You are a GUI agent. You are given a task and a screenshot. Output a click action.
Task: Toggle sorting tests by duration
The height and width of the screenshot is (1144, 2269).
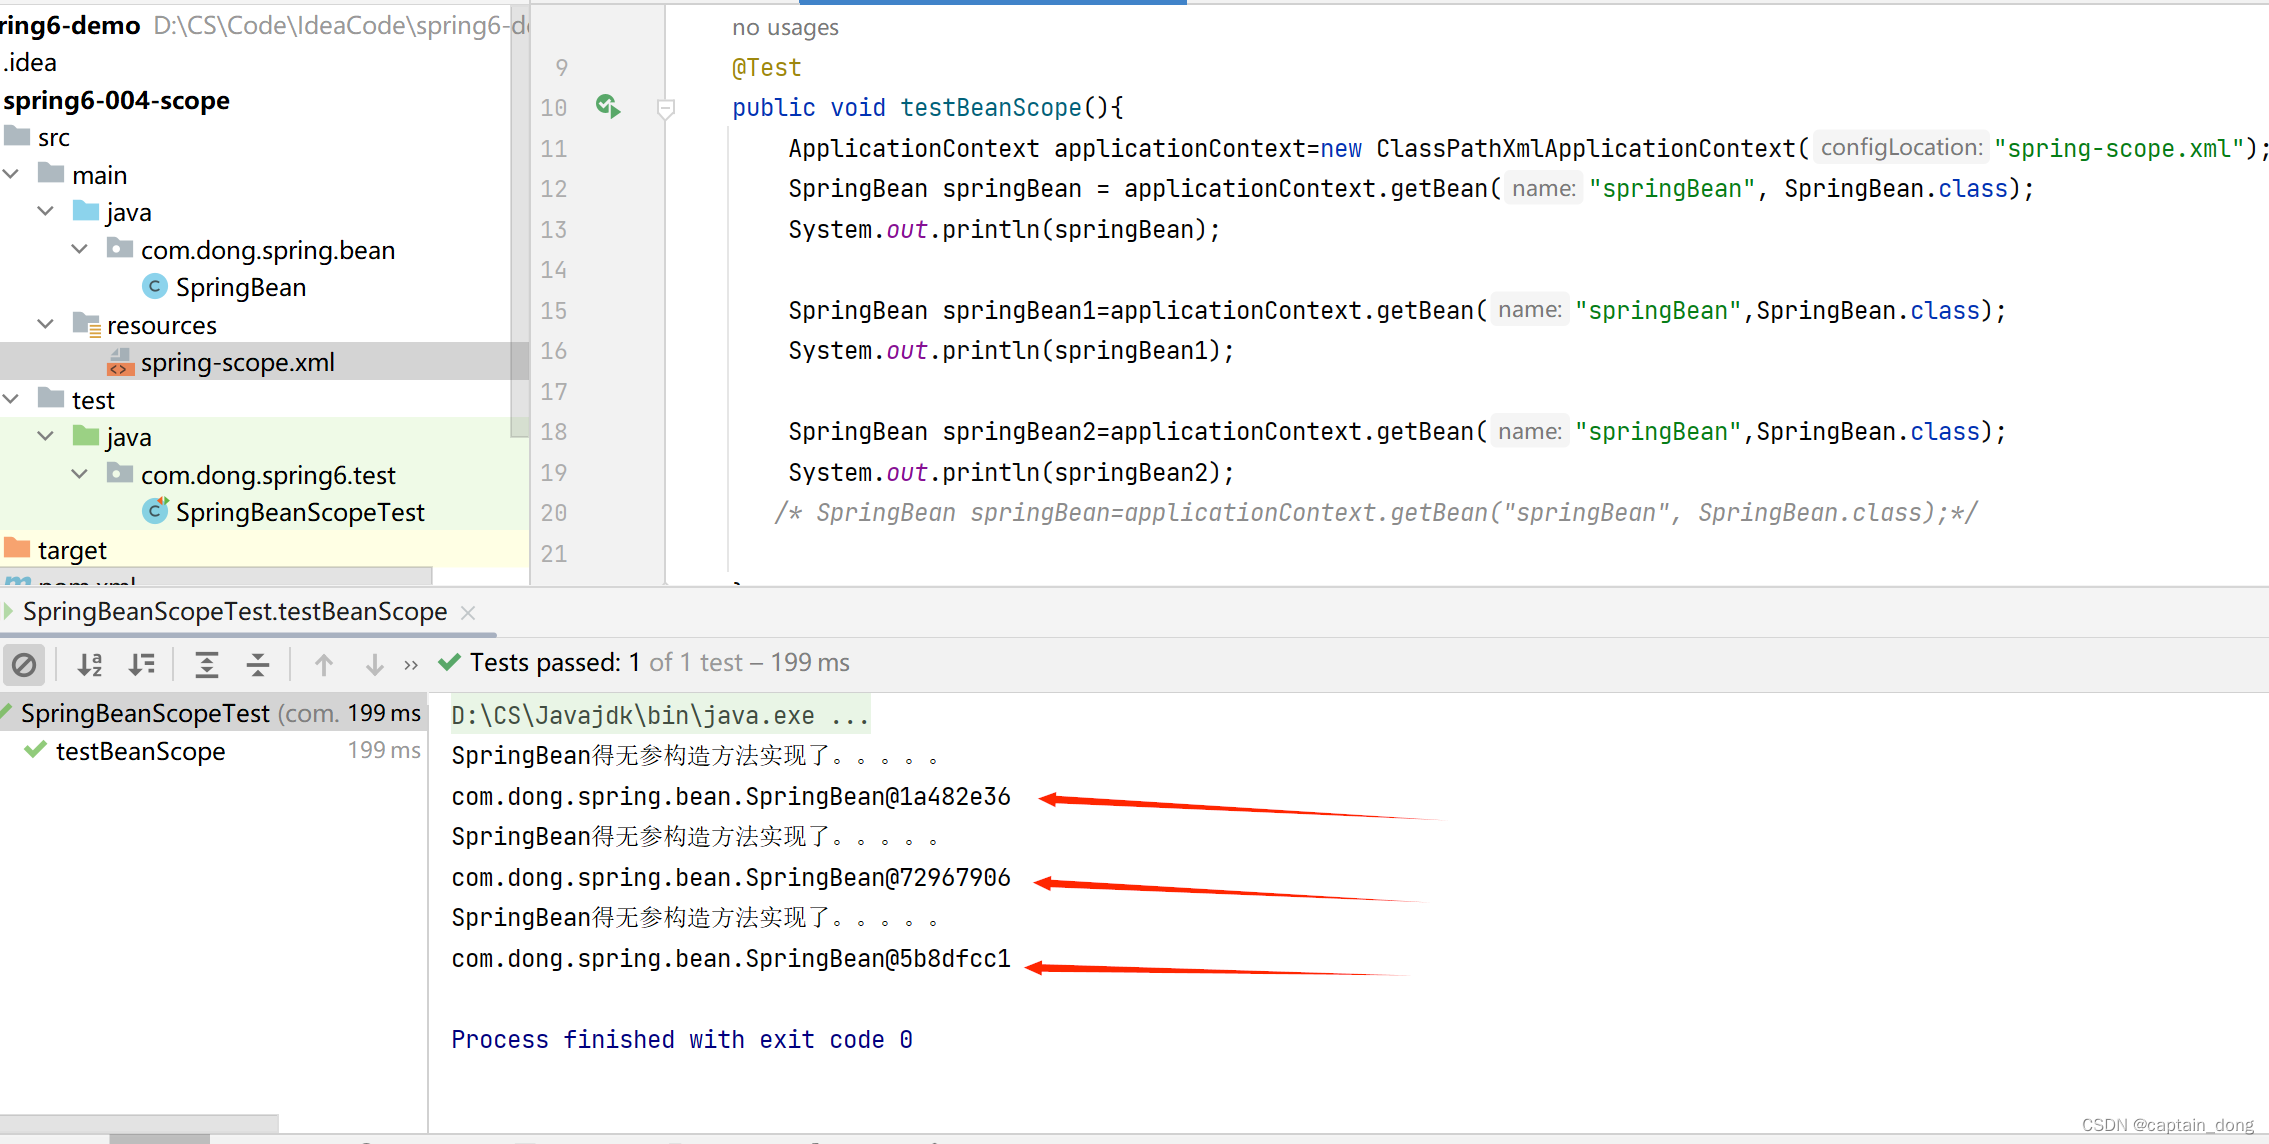tap(143, 663)
